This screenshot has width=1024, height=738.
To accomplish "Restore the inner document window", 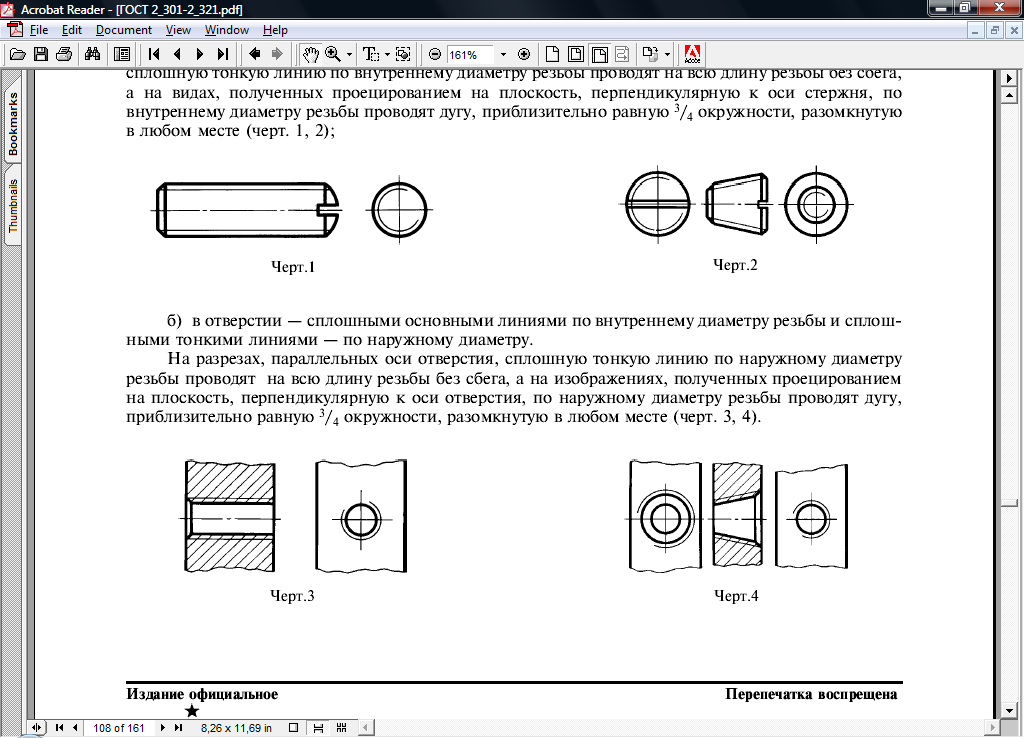I will (x=995, y=30).
